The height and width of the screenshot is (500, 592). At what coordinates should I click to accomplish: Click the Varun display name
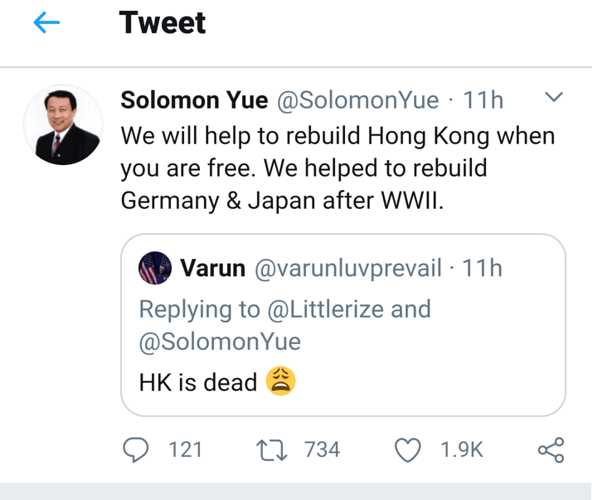click(213, 268)
